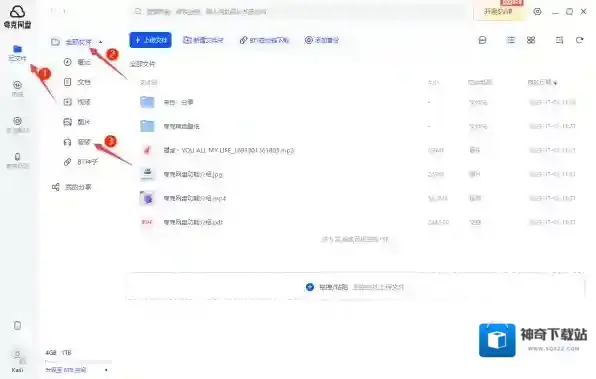Click the mp3 music file icon
The image size is (596, 379).
(x=147, y=150)
